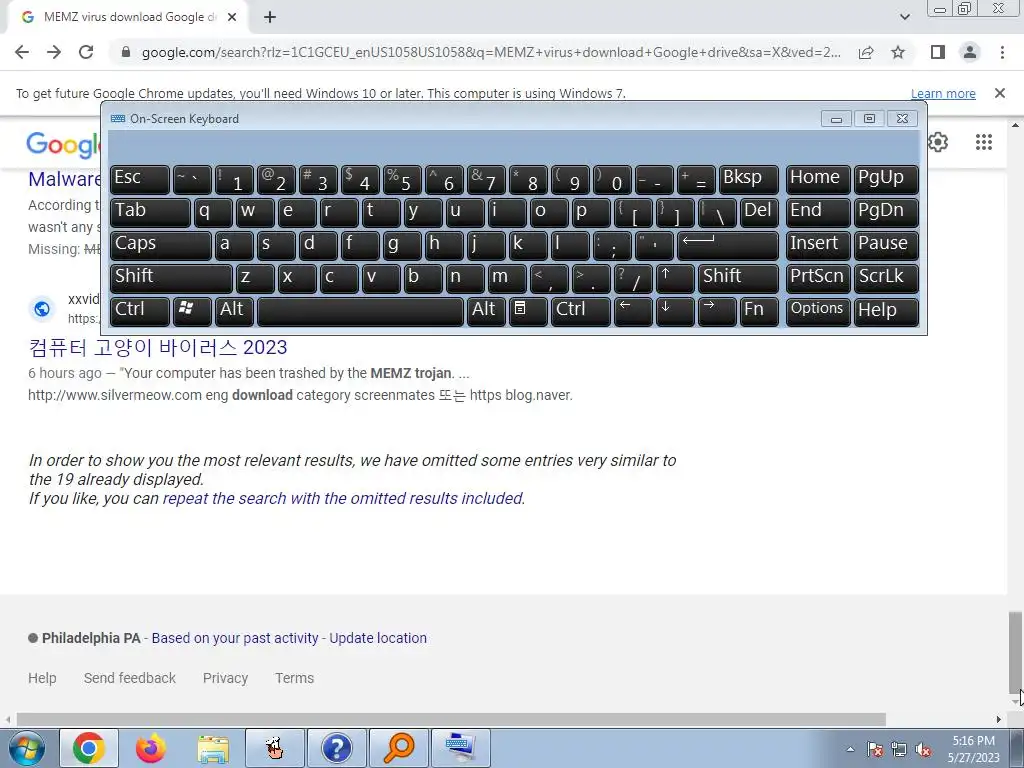Click the Tab key on the keyboard
Viewport: 1024px width, 768px height.
coord(150,212)
